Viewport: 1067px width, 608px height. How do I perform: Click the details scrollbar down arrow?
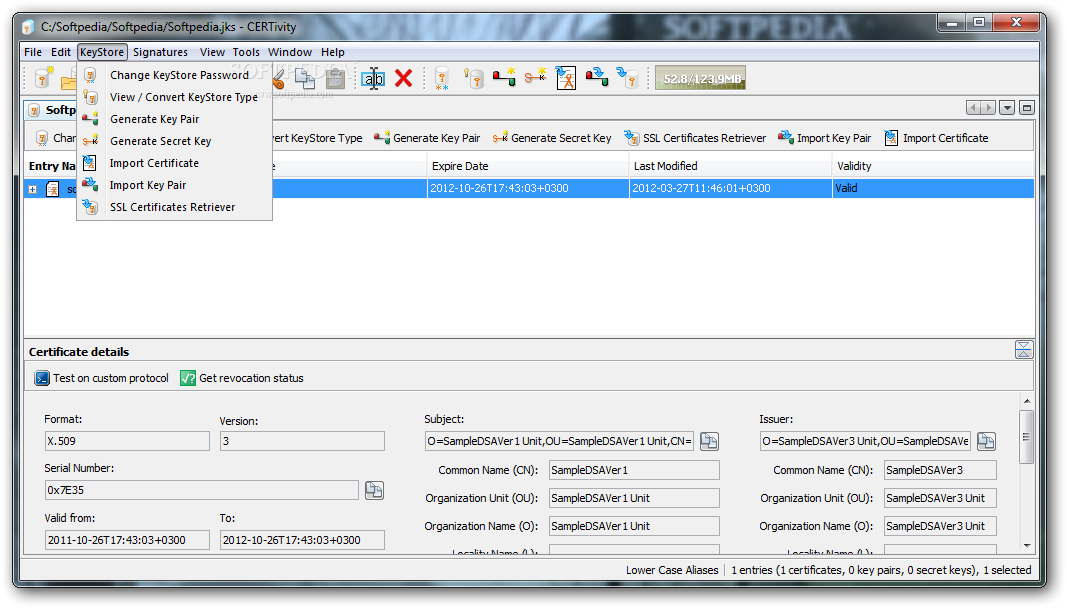click(x=1027, y=545)
